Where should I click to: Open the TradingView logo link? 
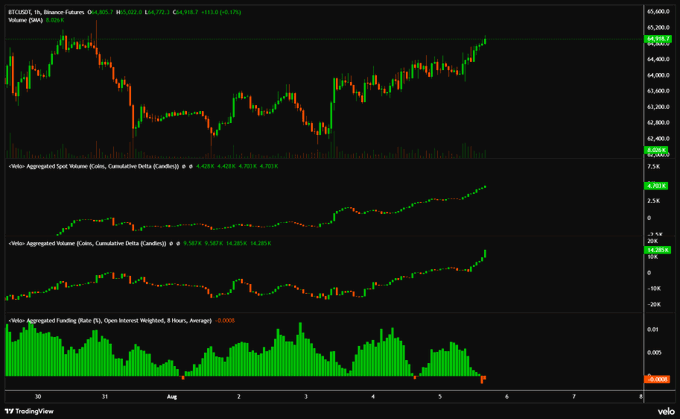[29, 411]
